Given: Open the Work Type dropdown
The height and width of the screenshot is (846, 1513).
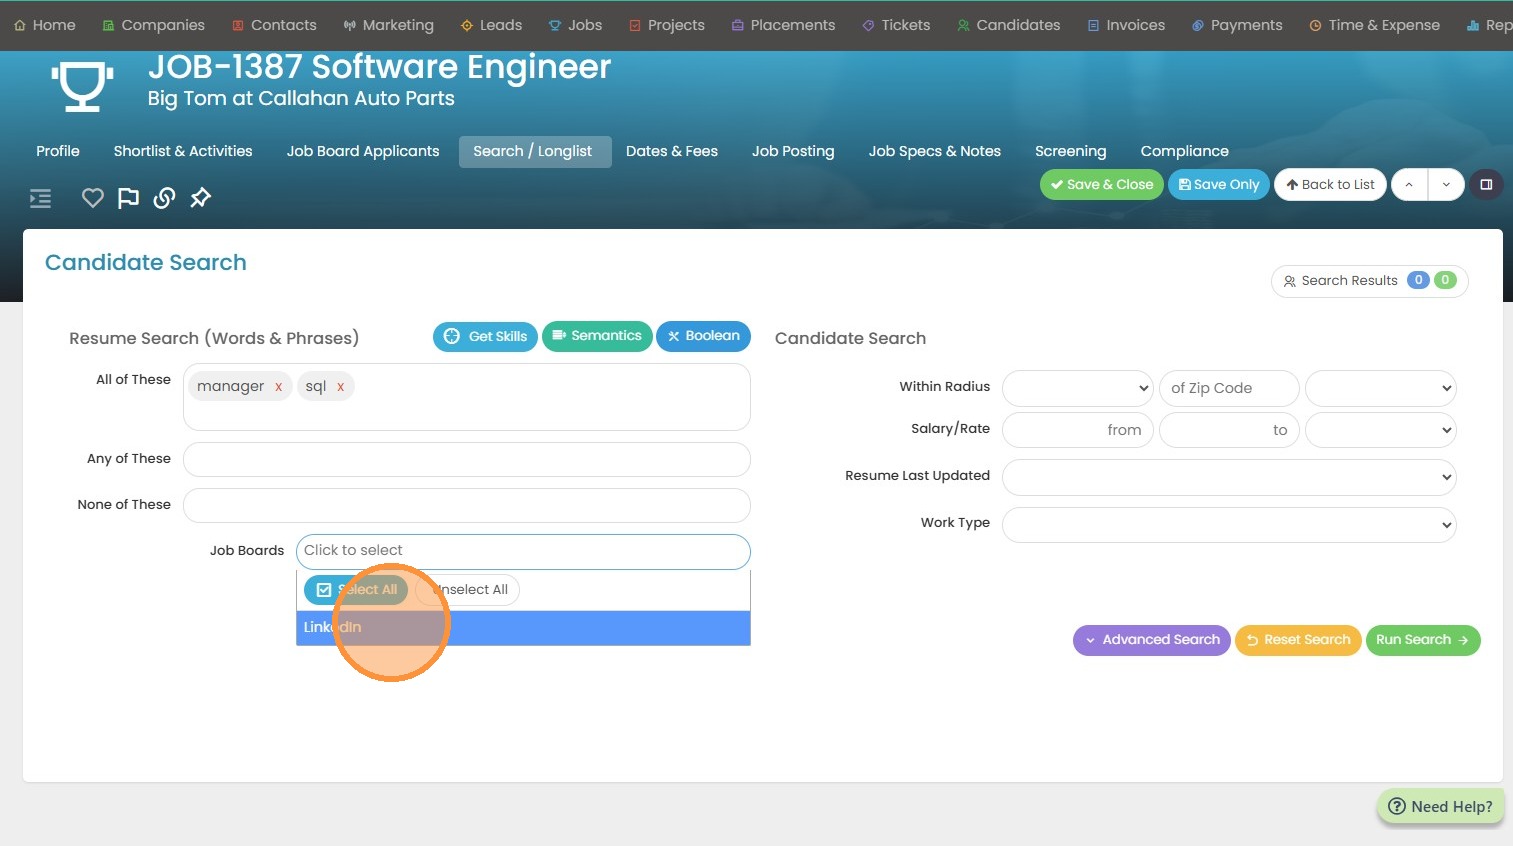Looking at the screenshot, I should point(1229,524).
